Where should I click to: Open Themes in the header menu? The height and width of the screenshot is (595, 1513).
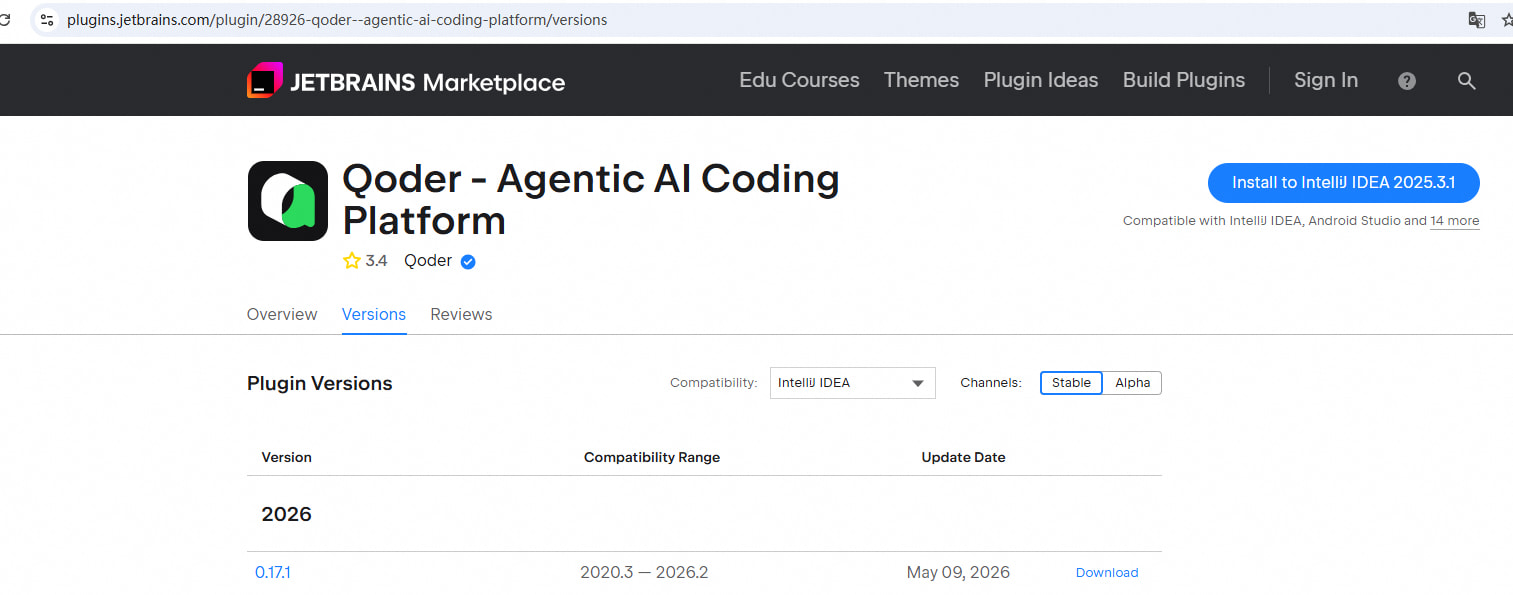pyautogui.click(x=921, y=80)
